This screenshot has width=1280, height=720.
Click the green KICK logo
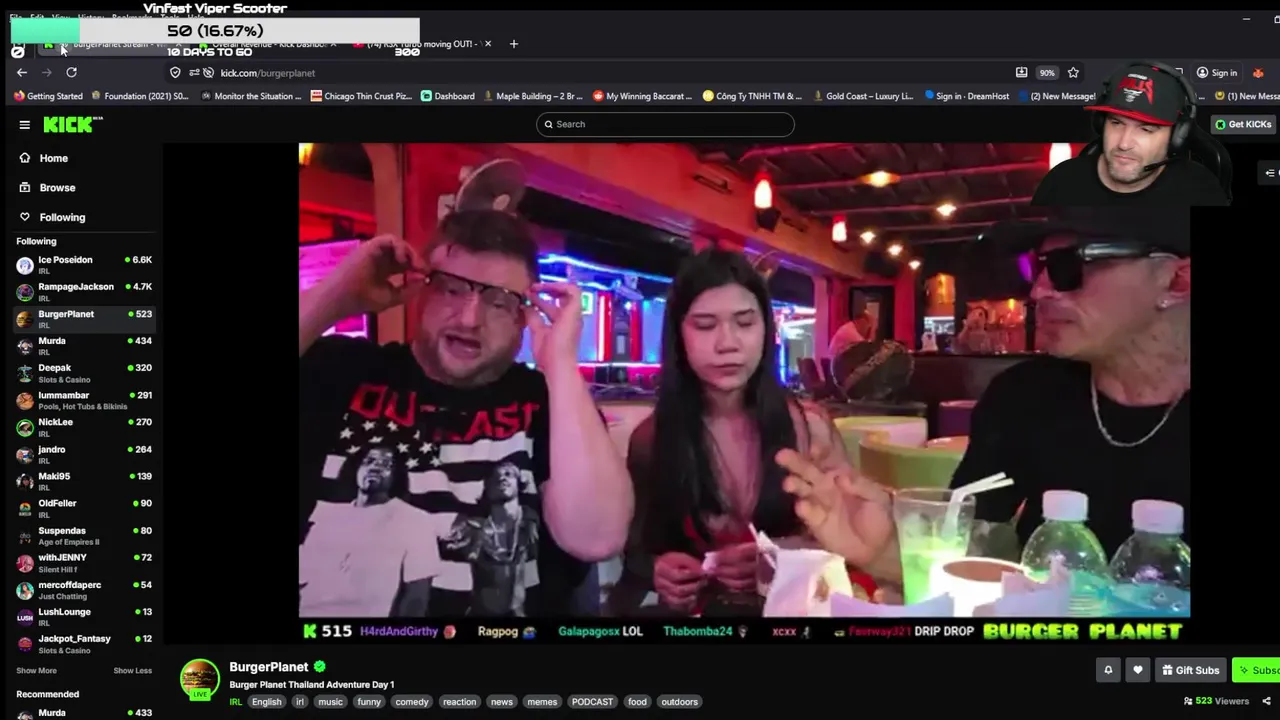(x=72, y=124)
